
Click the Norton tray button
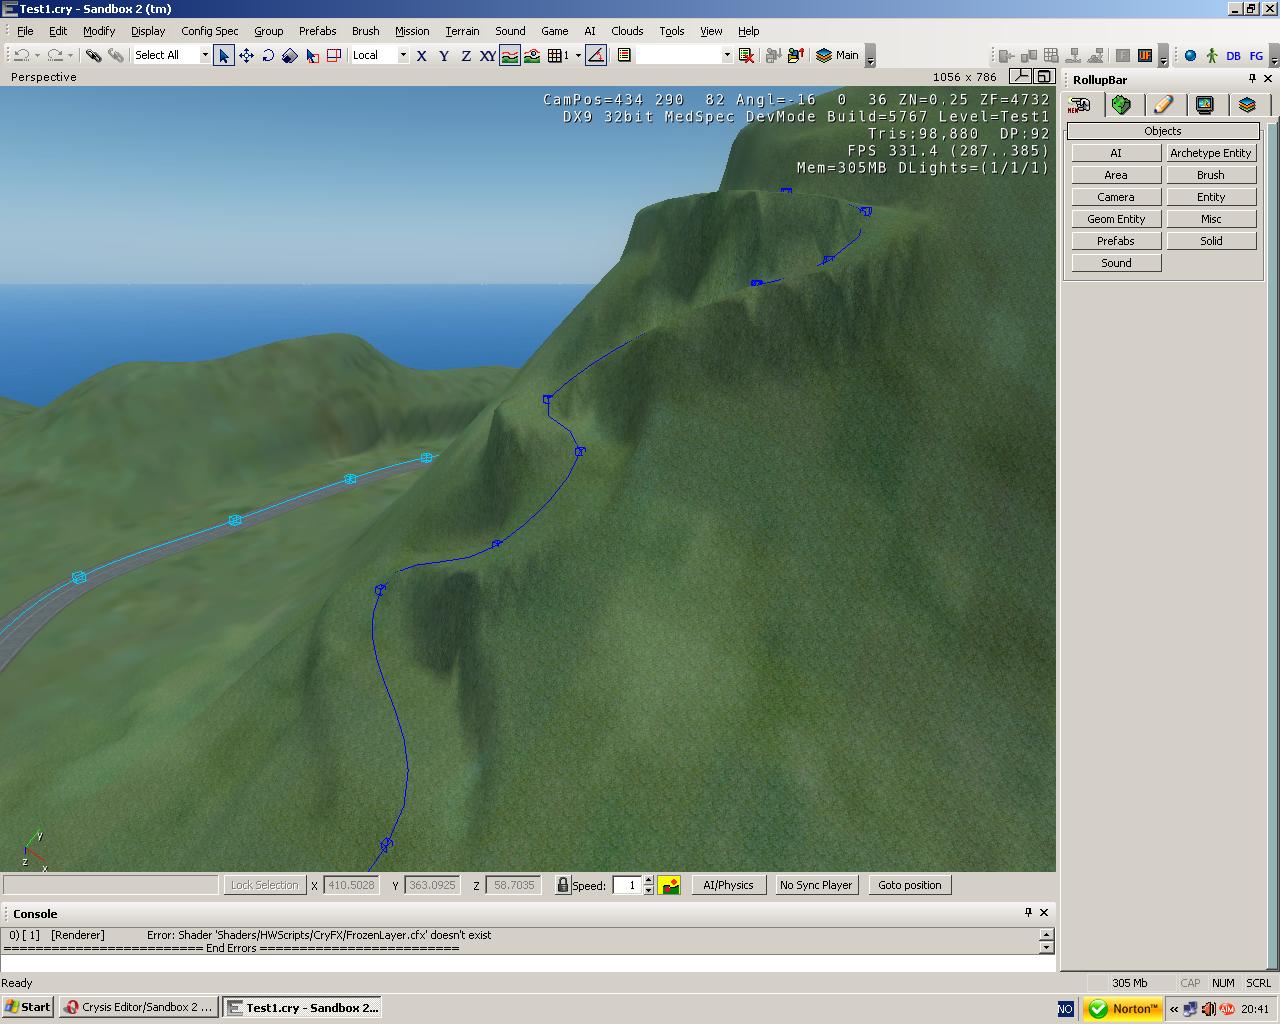point(1122,1008)
